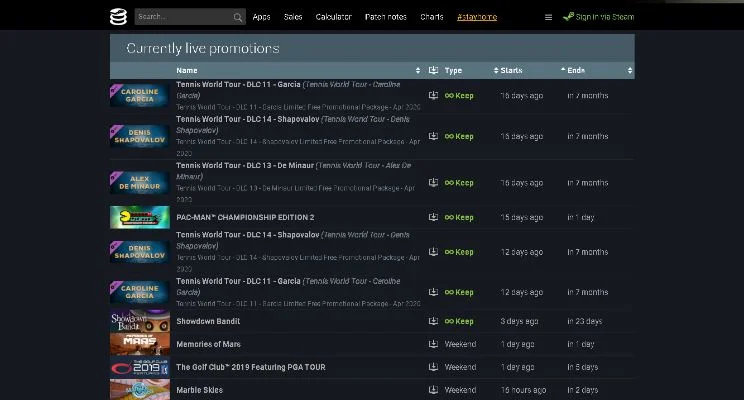This screenshot has width=744, height=400.
Task: Click 'Weekend' type in Memories of Mars row
Action: 460,344
